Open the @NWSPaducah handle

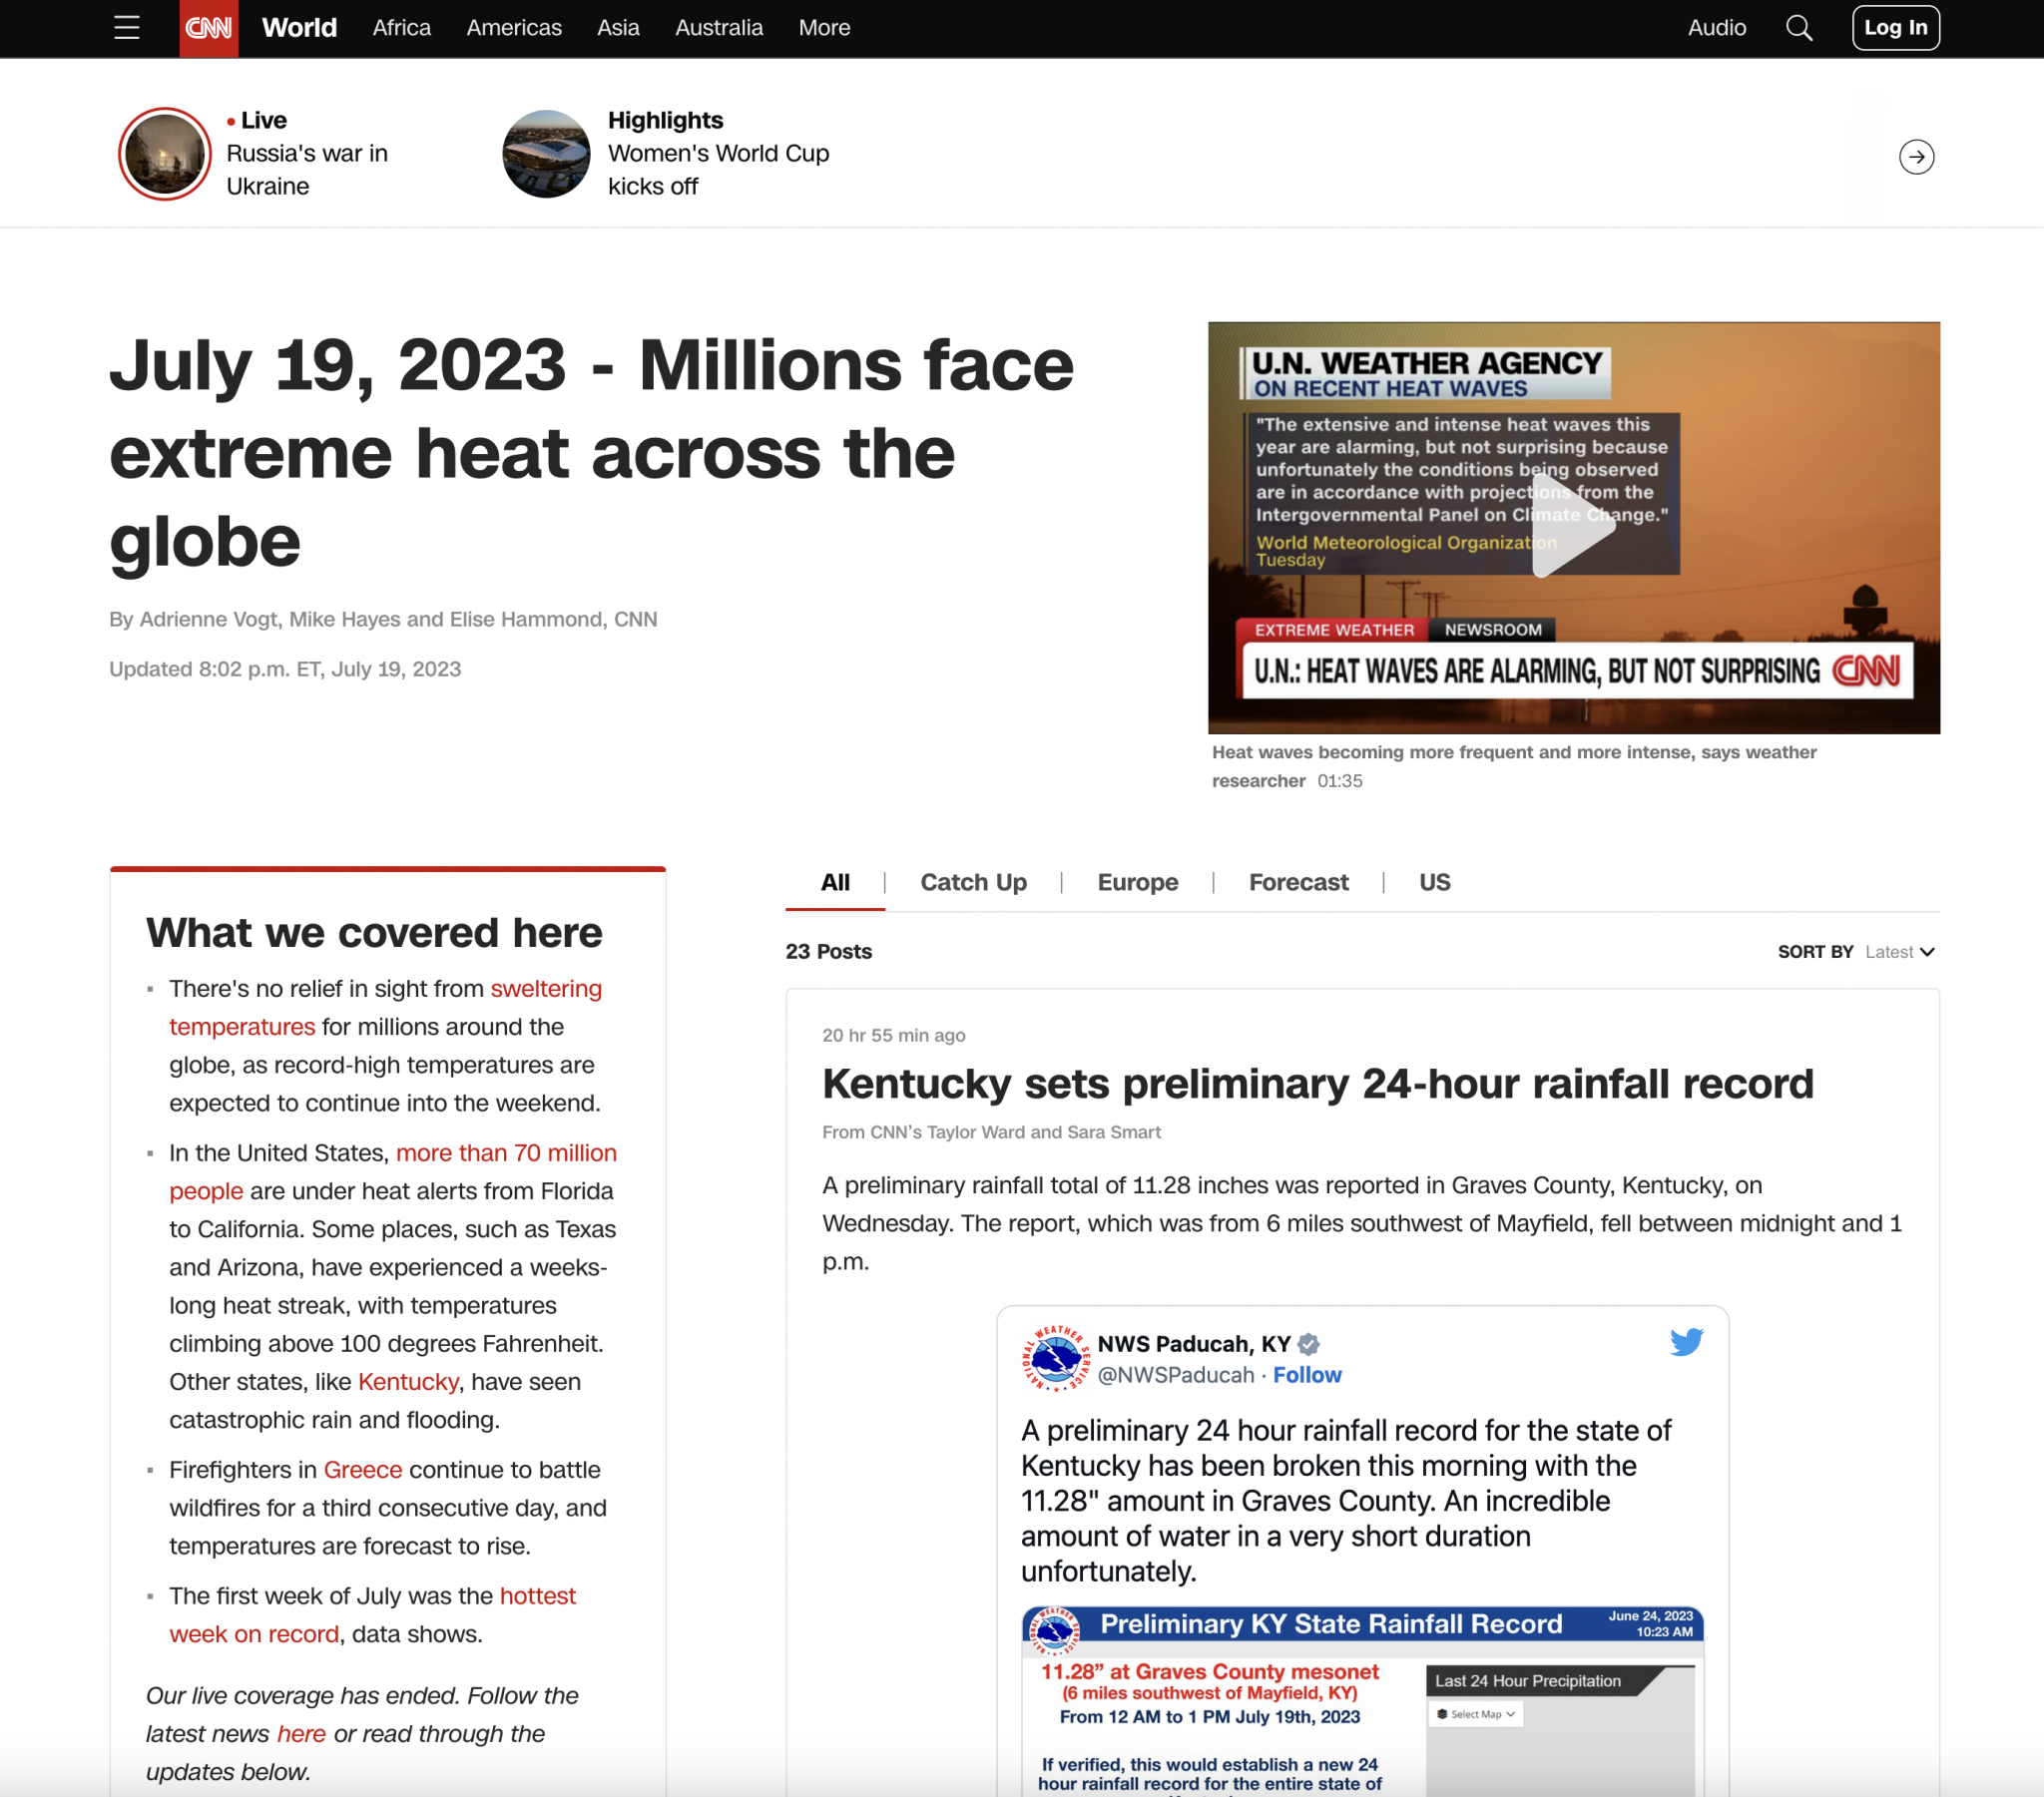click(1175, 1375)
